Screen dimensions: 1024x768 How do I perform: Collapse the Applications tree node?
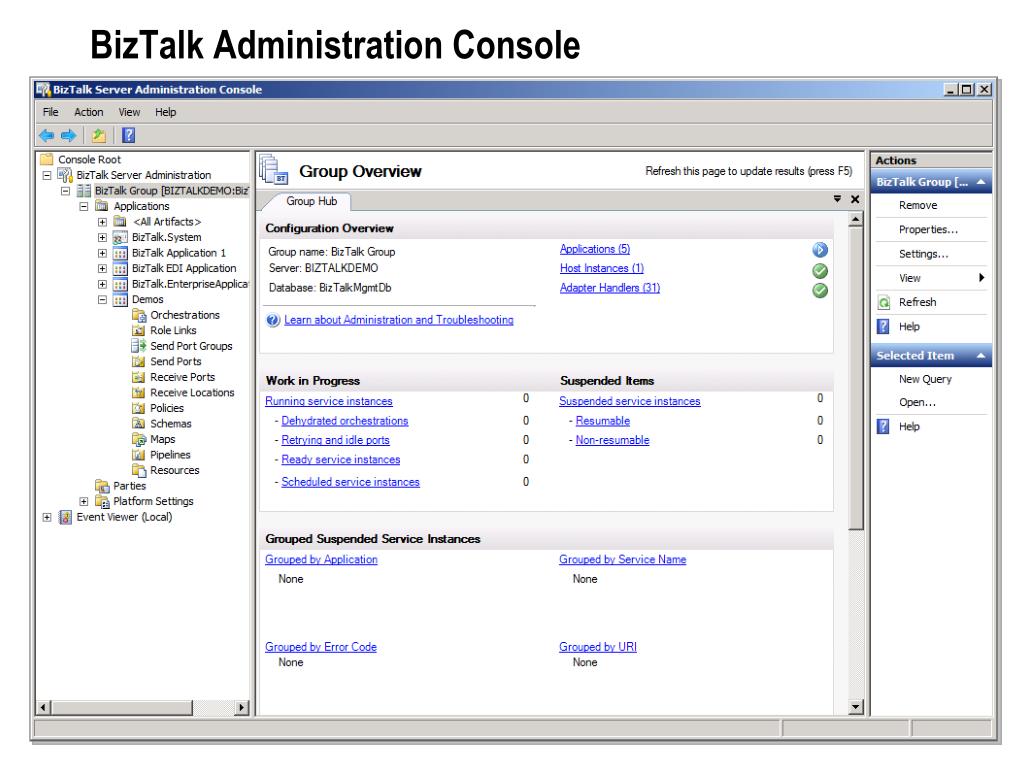pyautogui.click(x=84, y=206)
